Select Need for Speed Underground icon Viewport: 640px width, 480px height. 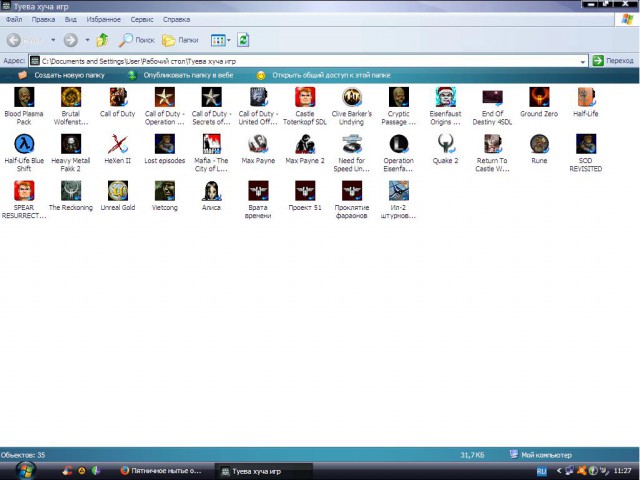[x=352, y=144]
